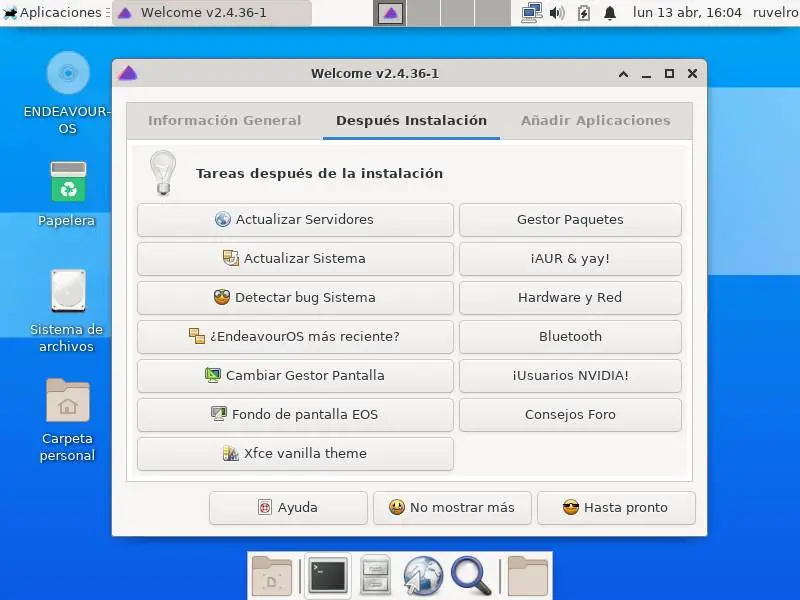
Task: Click Detectar bug Sistema button
Action: pos(295,297)
